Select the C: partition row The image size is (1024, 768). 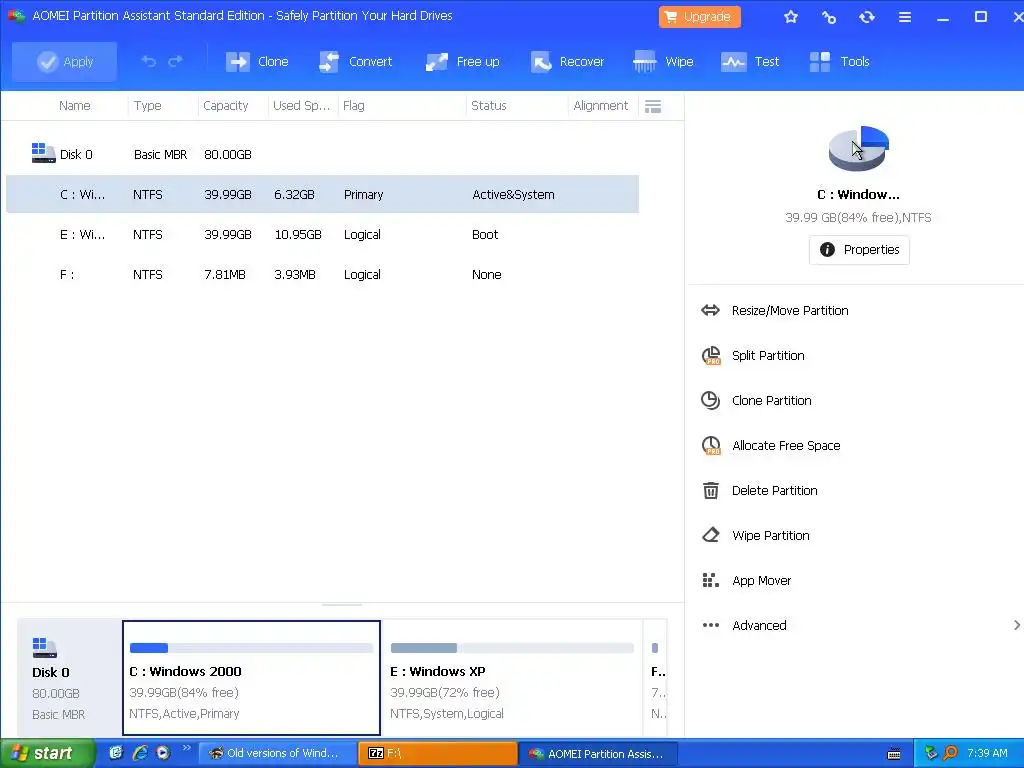click(x=322, y=194)
